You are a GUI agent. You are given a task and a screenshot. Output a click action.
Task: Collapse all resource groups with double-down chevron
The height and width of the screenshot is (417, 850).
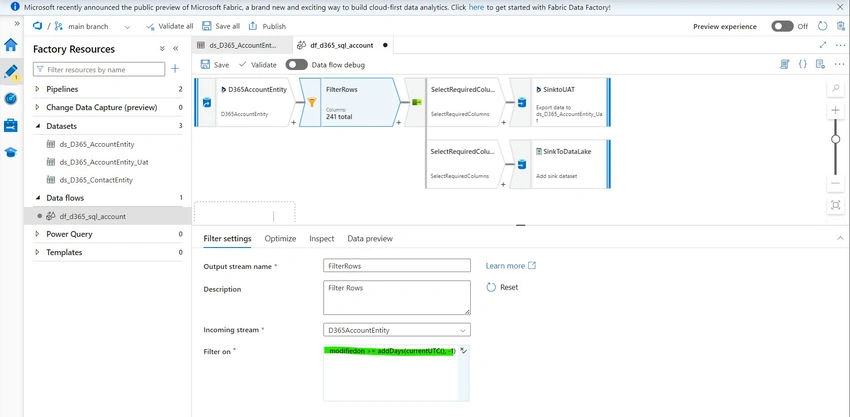(162, 49)
